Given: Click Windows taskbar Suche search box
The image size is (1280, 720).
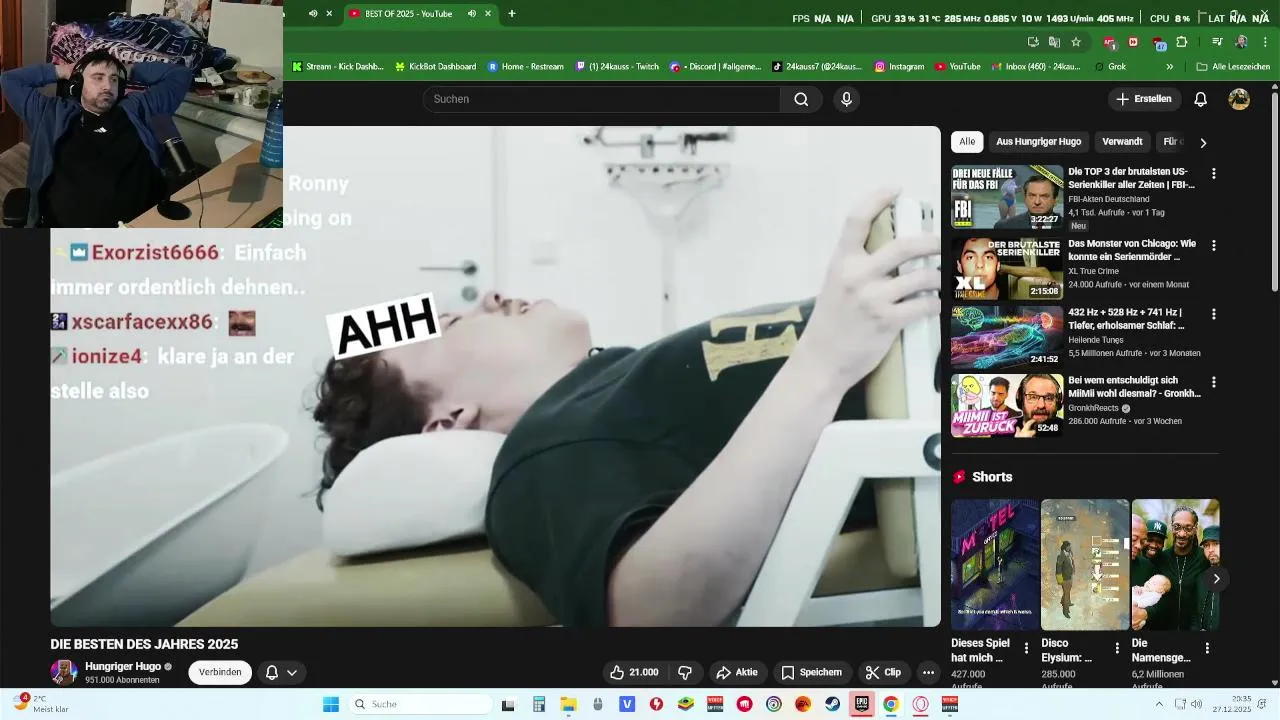Looking at the screenshot, I should pyautogui.click(x=420, y=704).
